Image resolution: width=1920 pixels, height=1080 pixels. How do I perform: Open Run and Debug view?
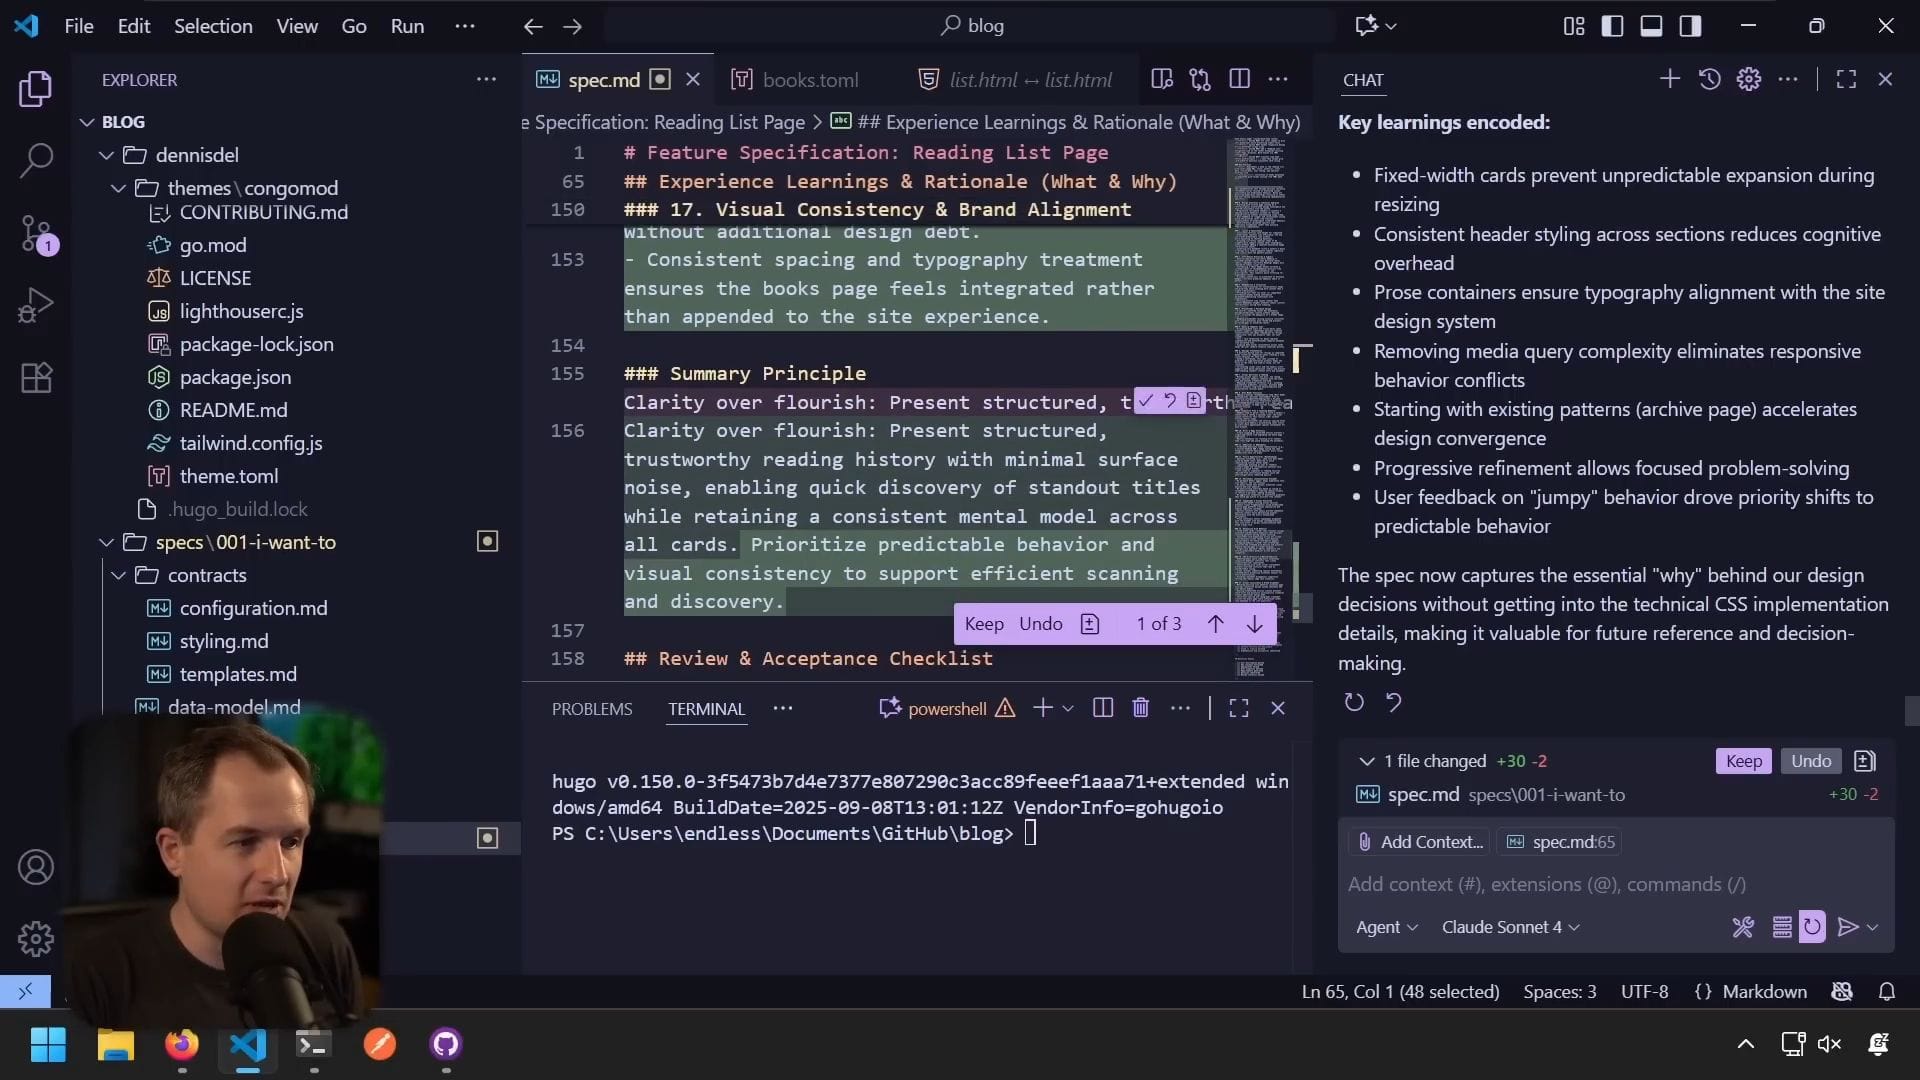[x=36, y=305]
